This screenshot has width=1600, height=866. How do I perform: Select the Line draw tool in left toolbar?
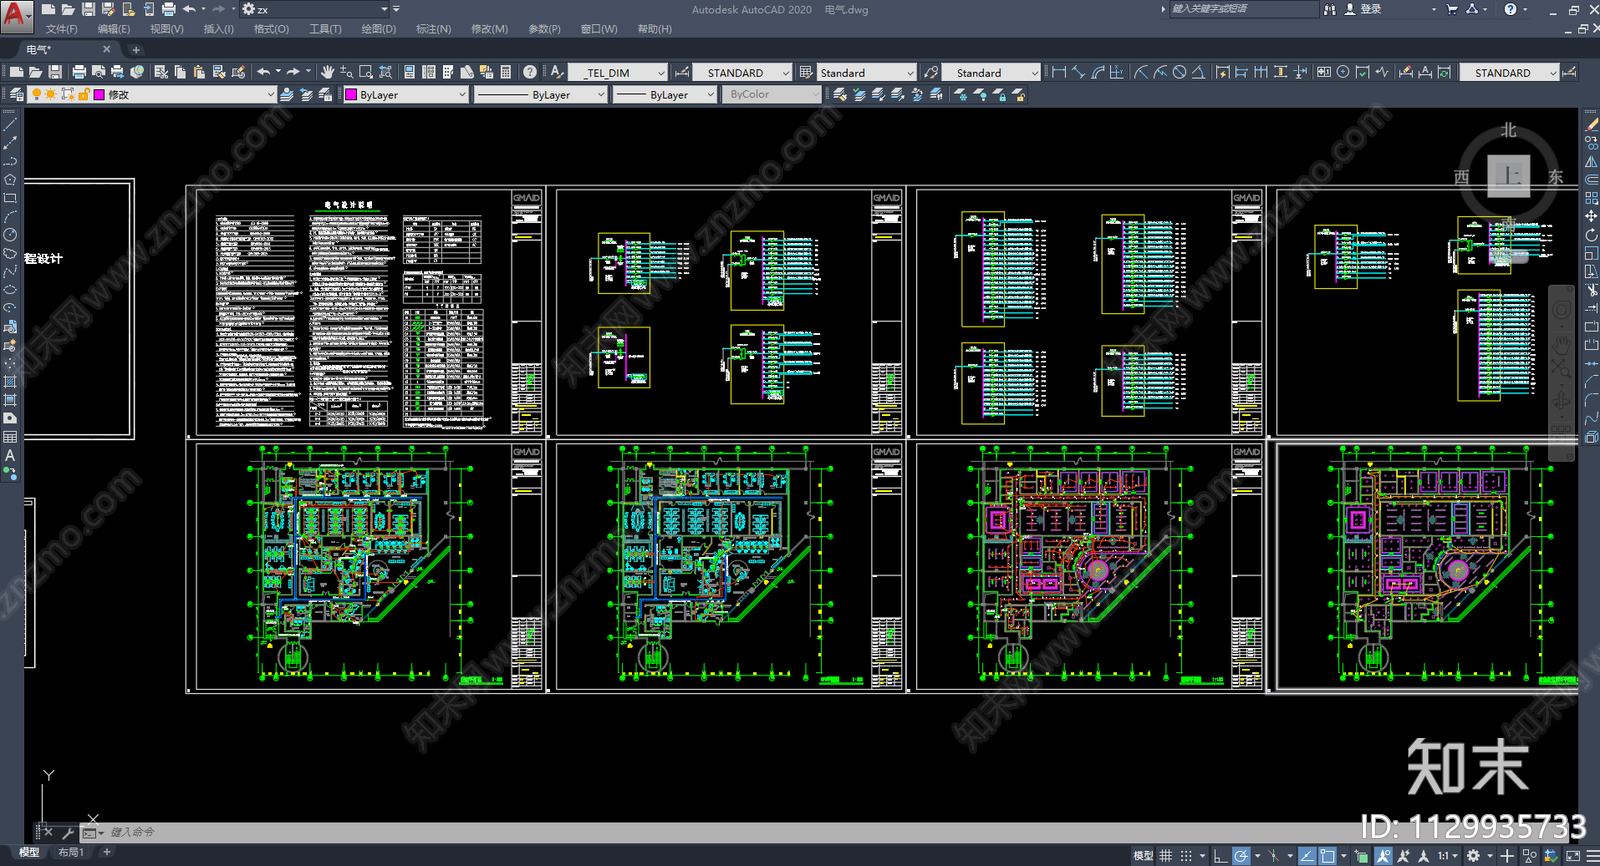point(10,126)
